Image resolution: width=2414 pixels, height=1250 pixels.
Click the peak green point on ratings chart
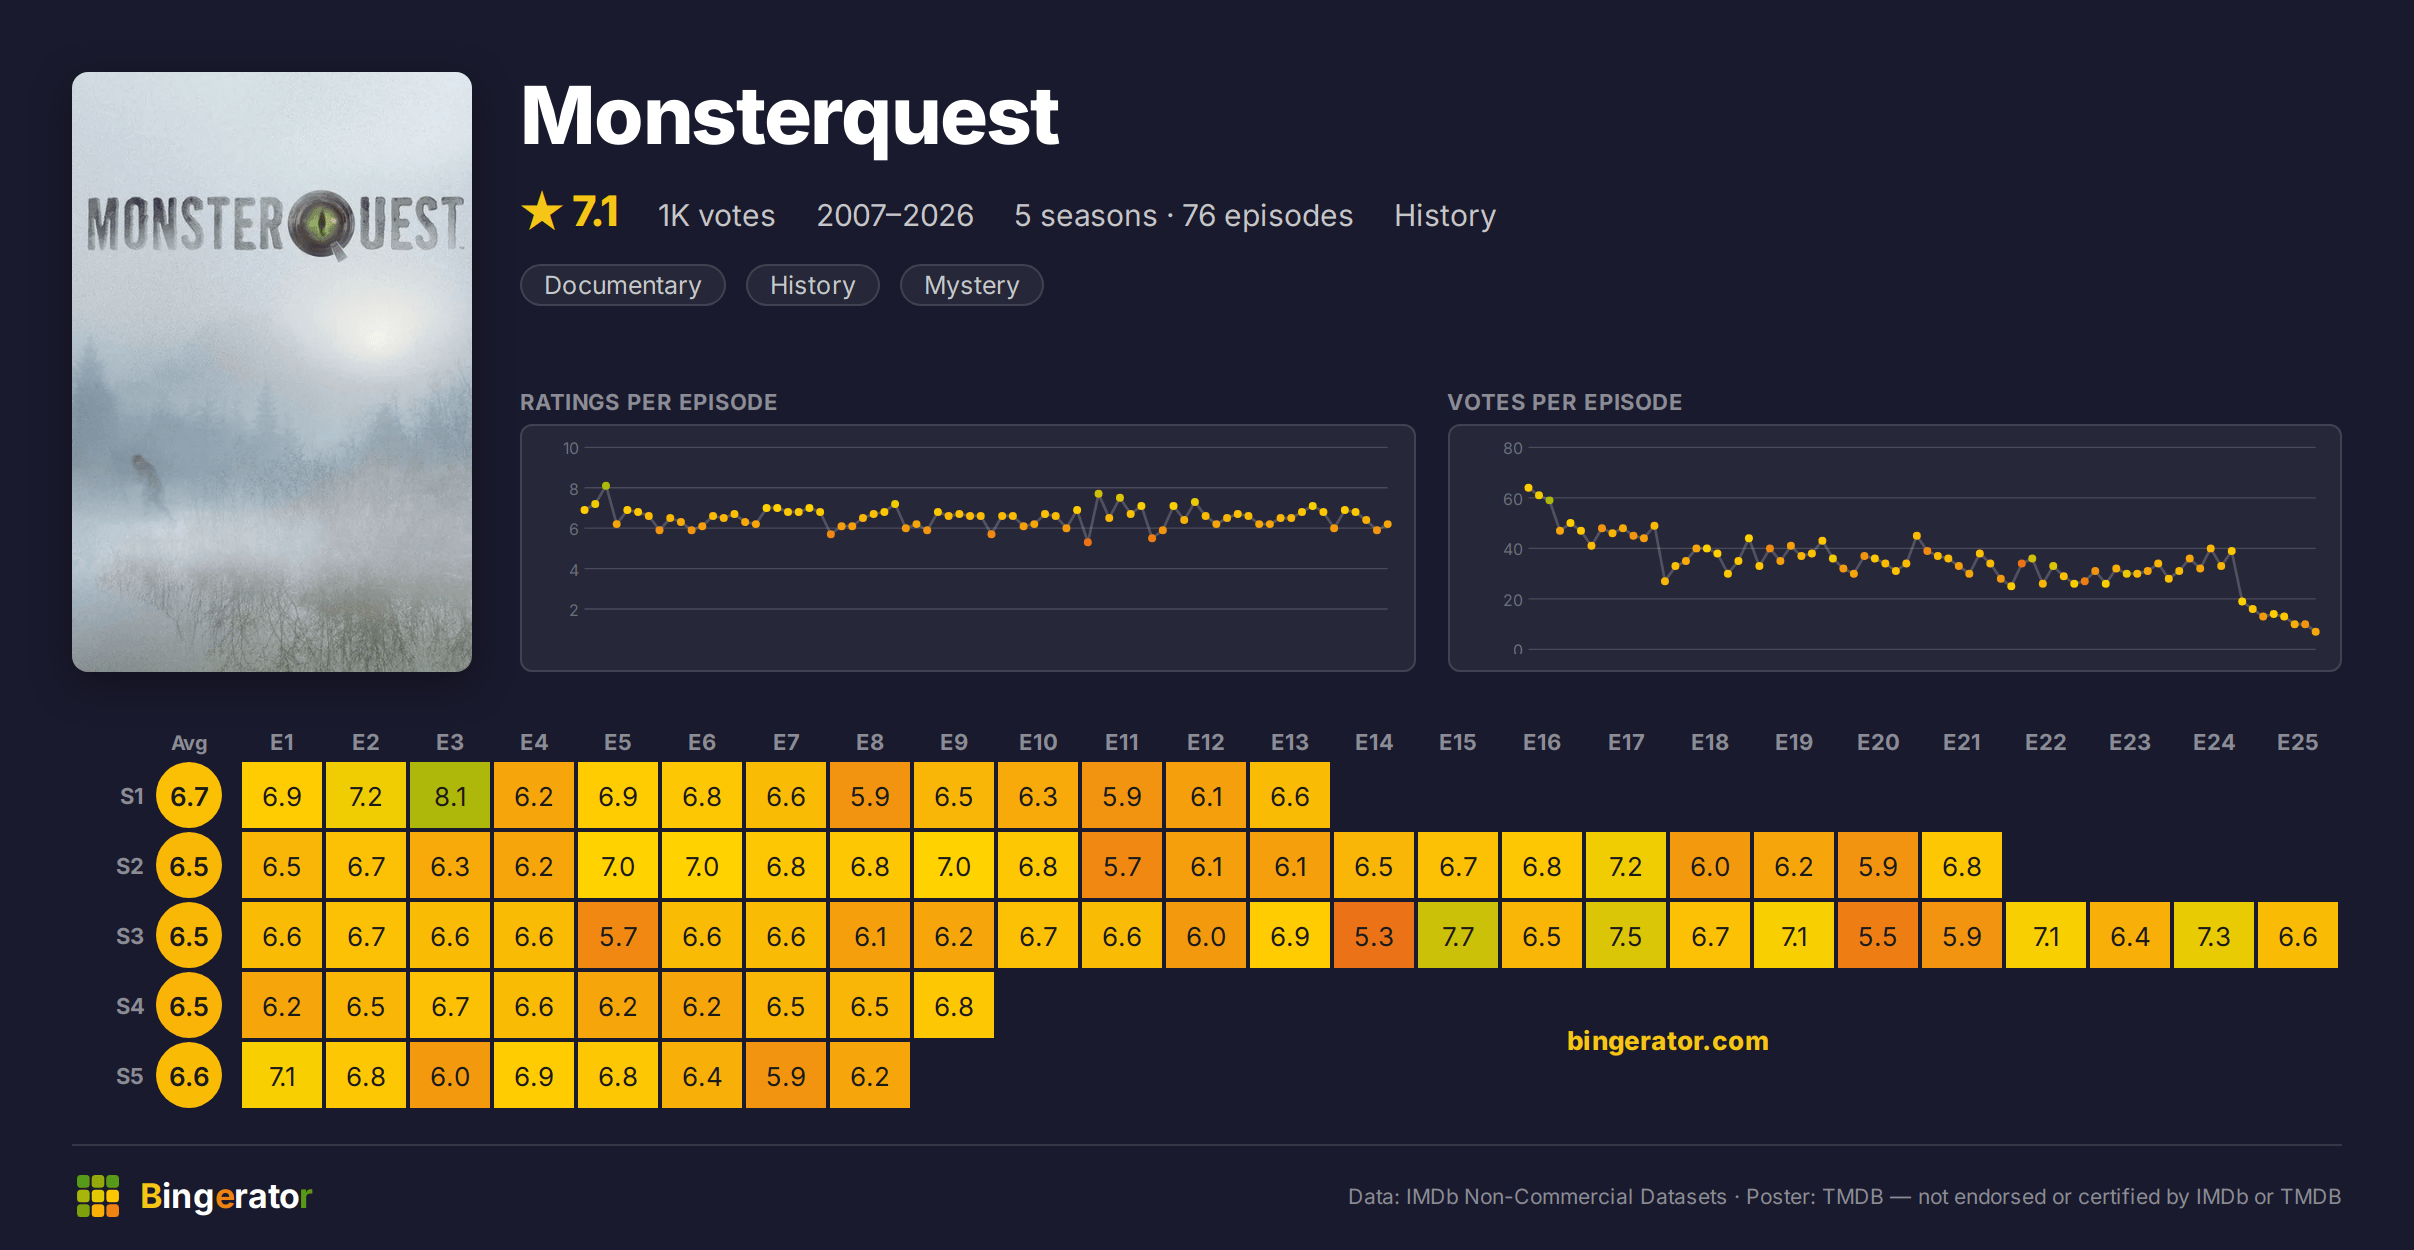coord(606,486)
